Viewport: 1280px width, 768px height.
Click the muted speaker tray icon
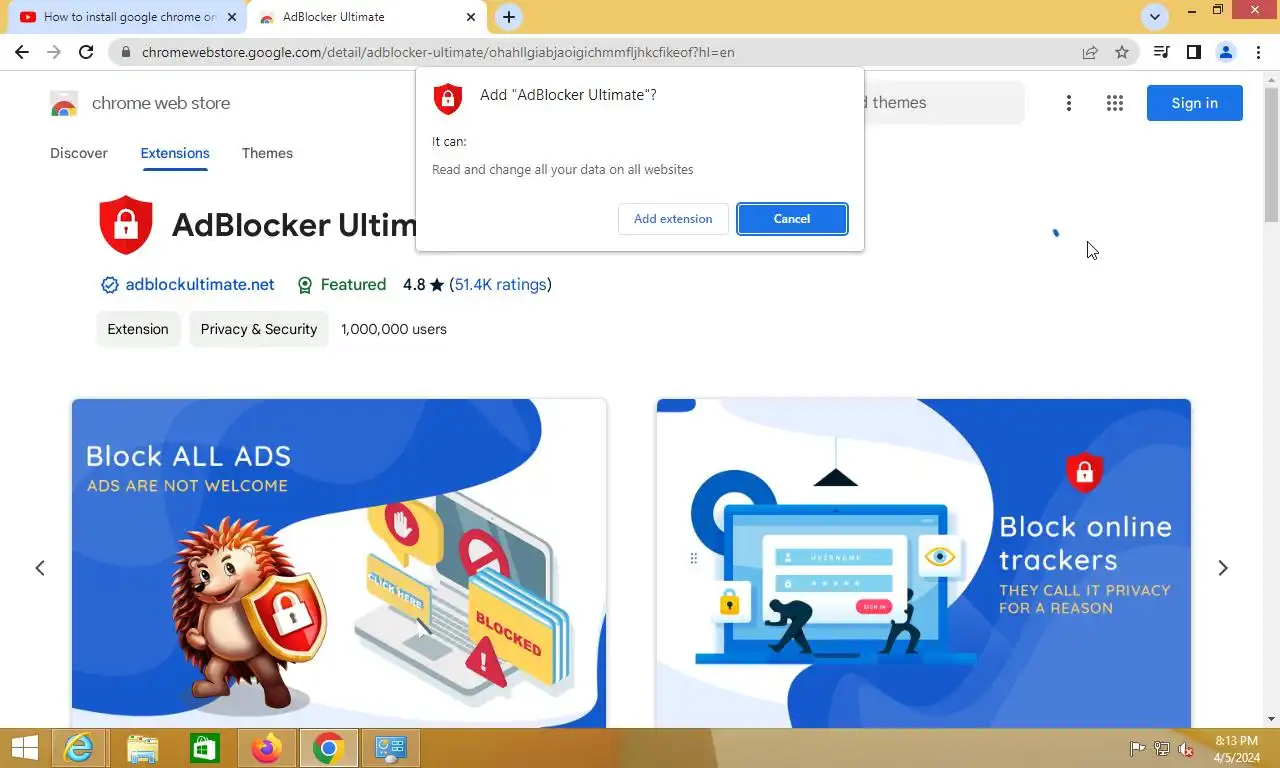click(1186, 749)
